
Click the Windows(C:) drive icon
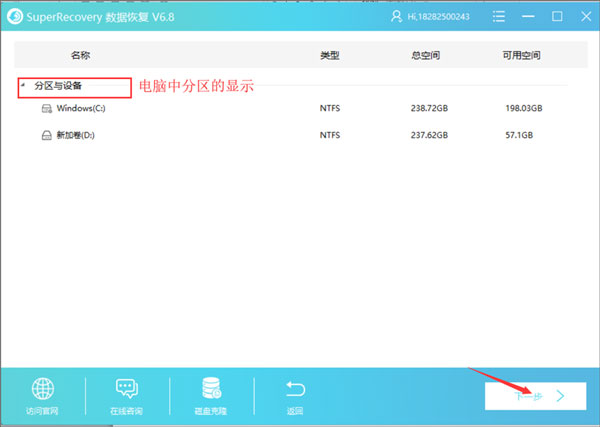46,108
